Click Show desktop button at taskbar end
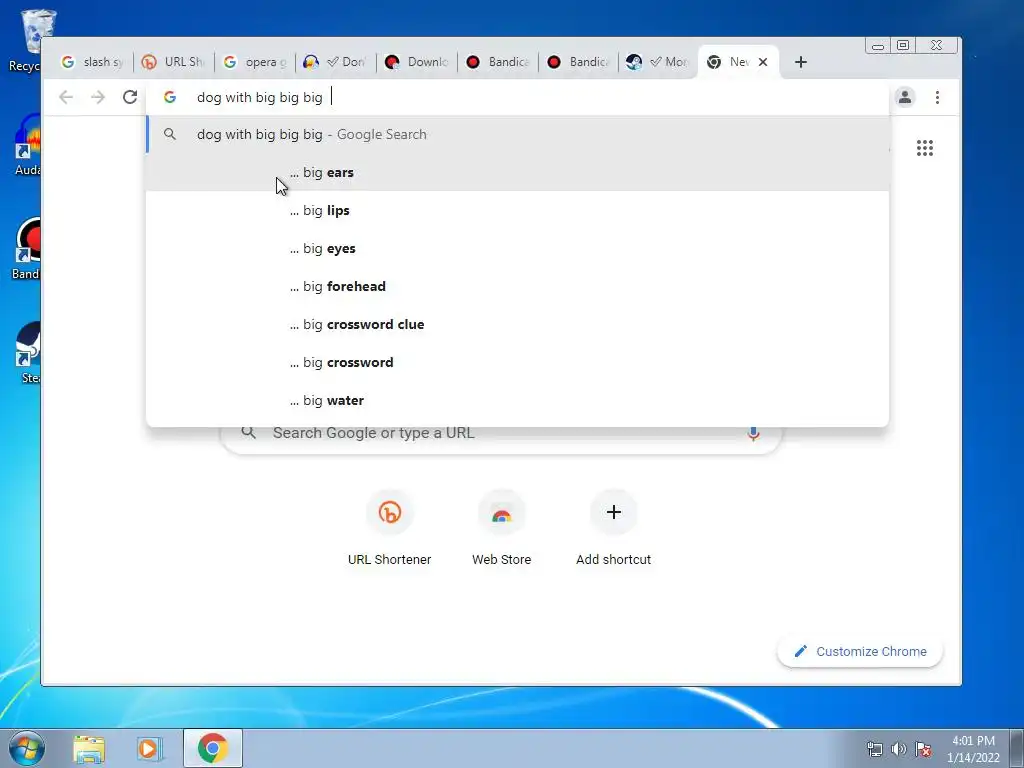The width and height of the screenshot is (1024, 768). tap(1017, 748)
